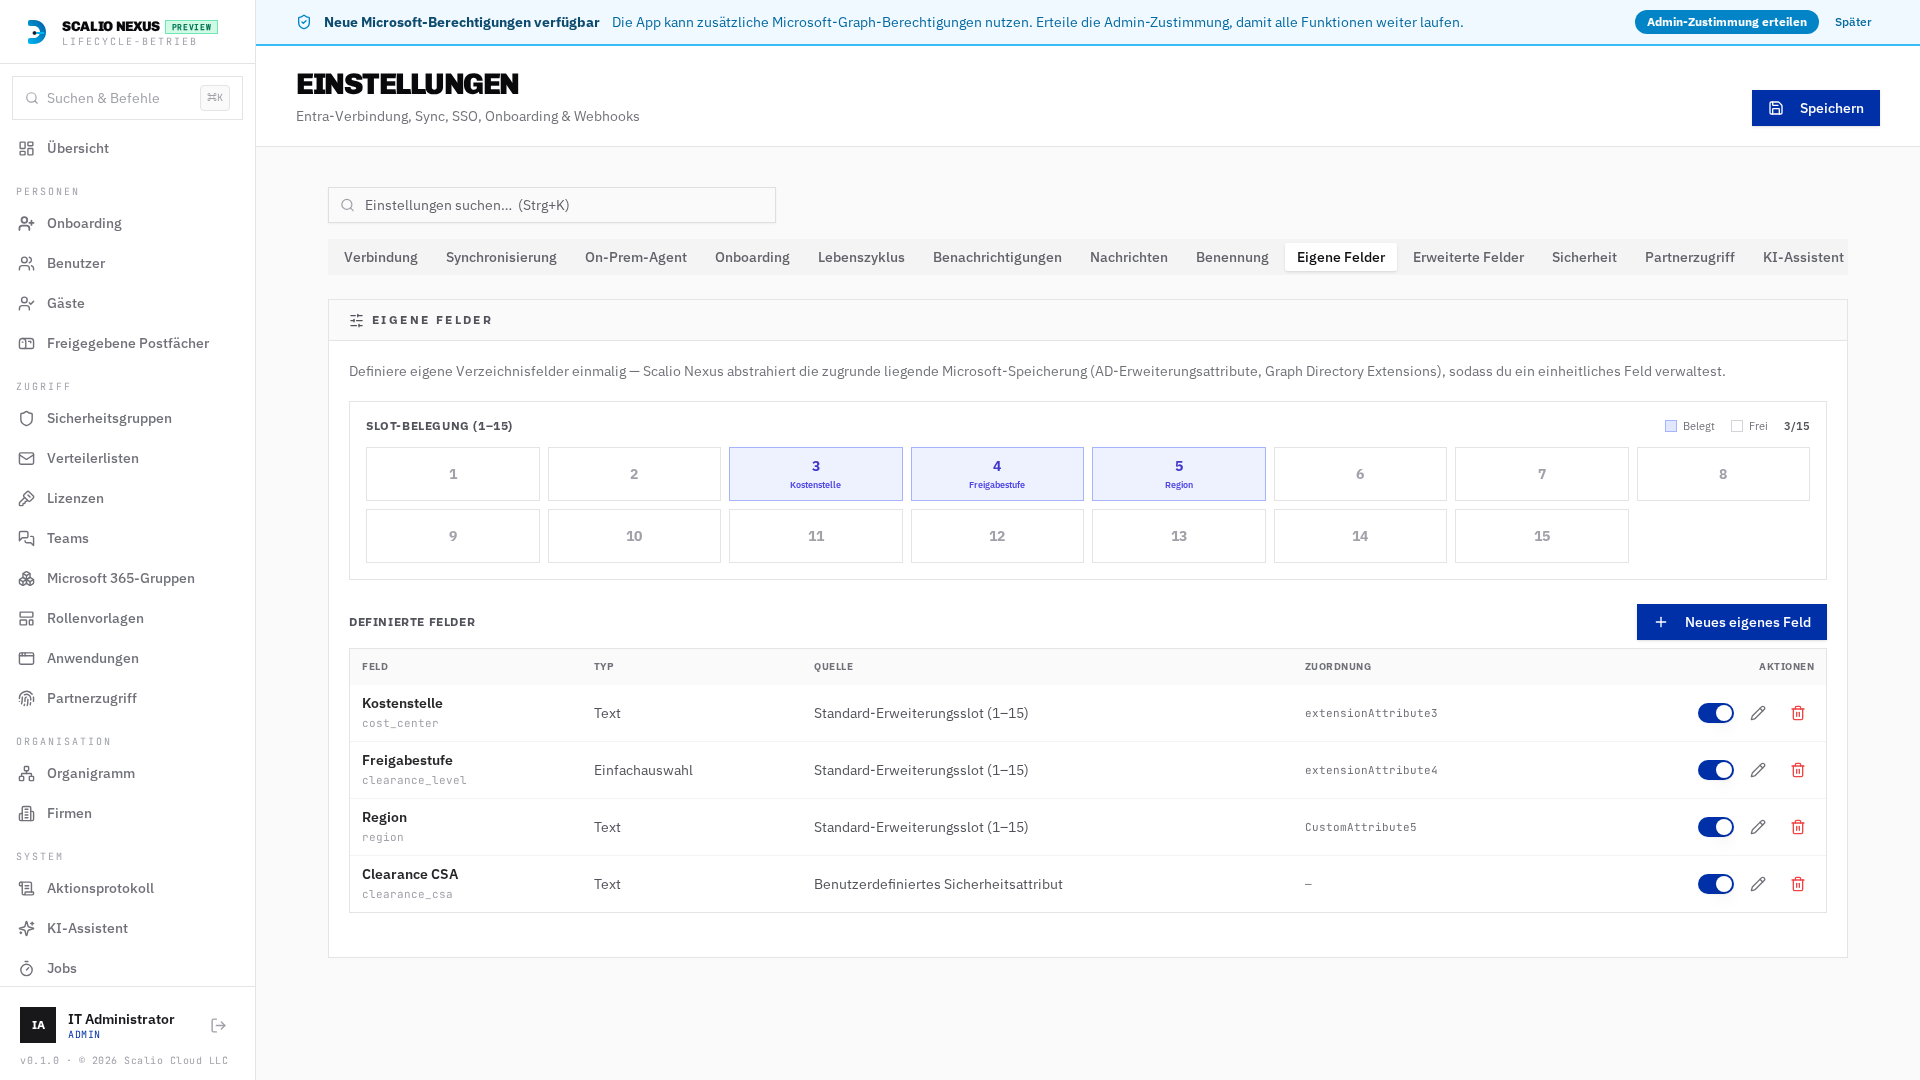Screen dimensions: 1920x1080
Task: Open Aktionsprotokoll in the sidebar
Action: click(x=127, y=888)
